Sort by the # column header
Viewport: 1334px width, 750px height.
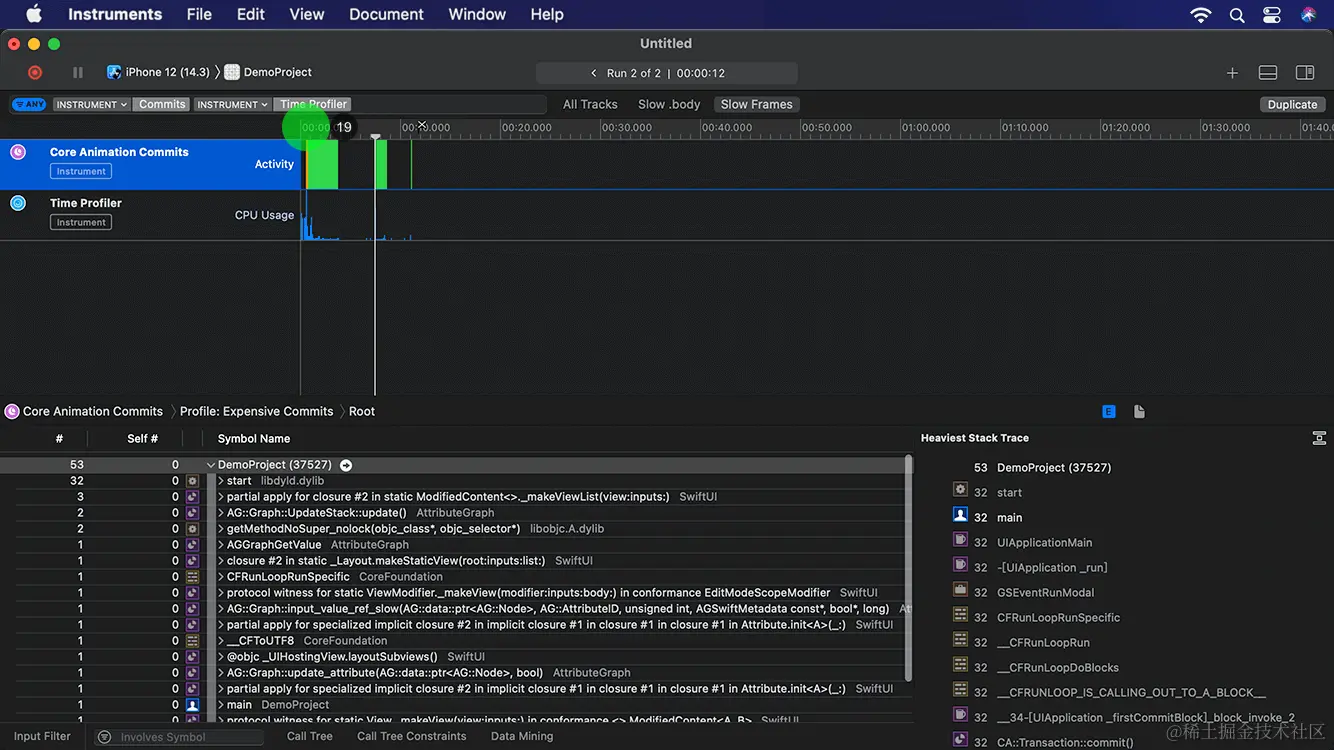59,438
